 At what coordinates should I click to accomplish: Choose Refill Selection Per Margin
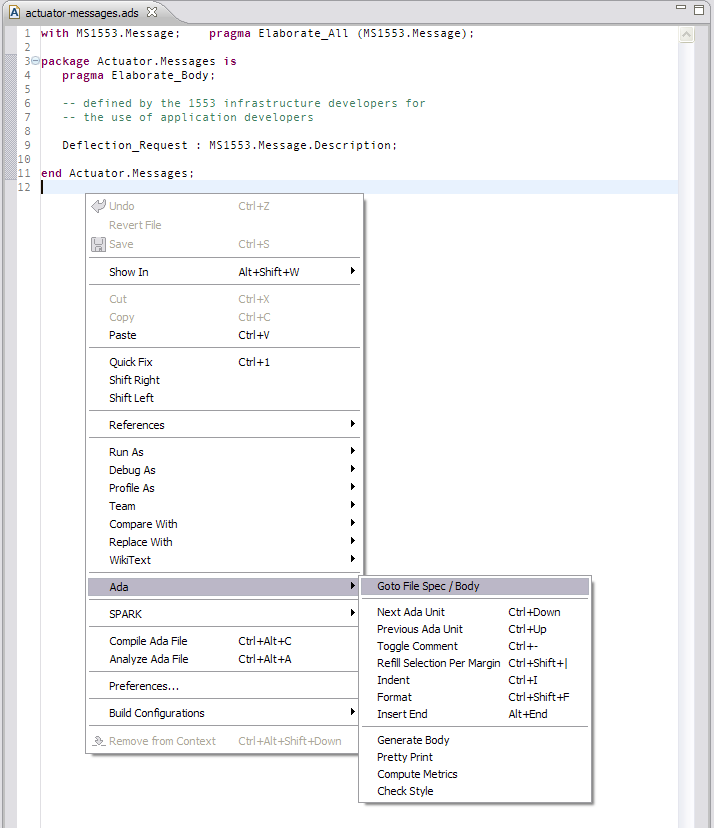point(475,663)
